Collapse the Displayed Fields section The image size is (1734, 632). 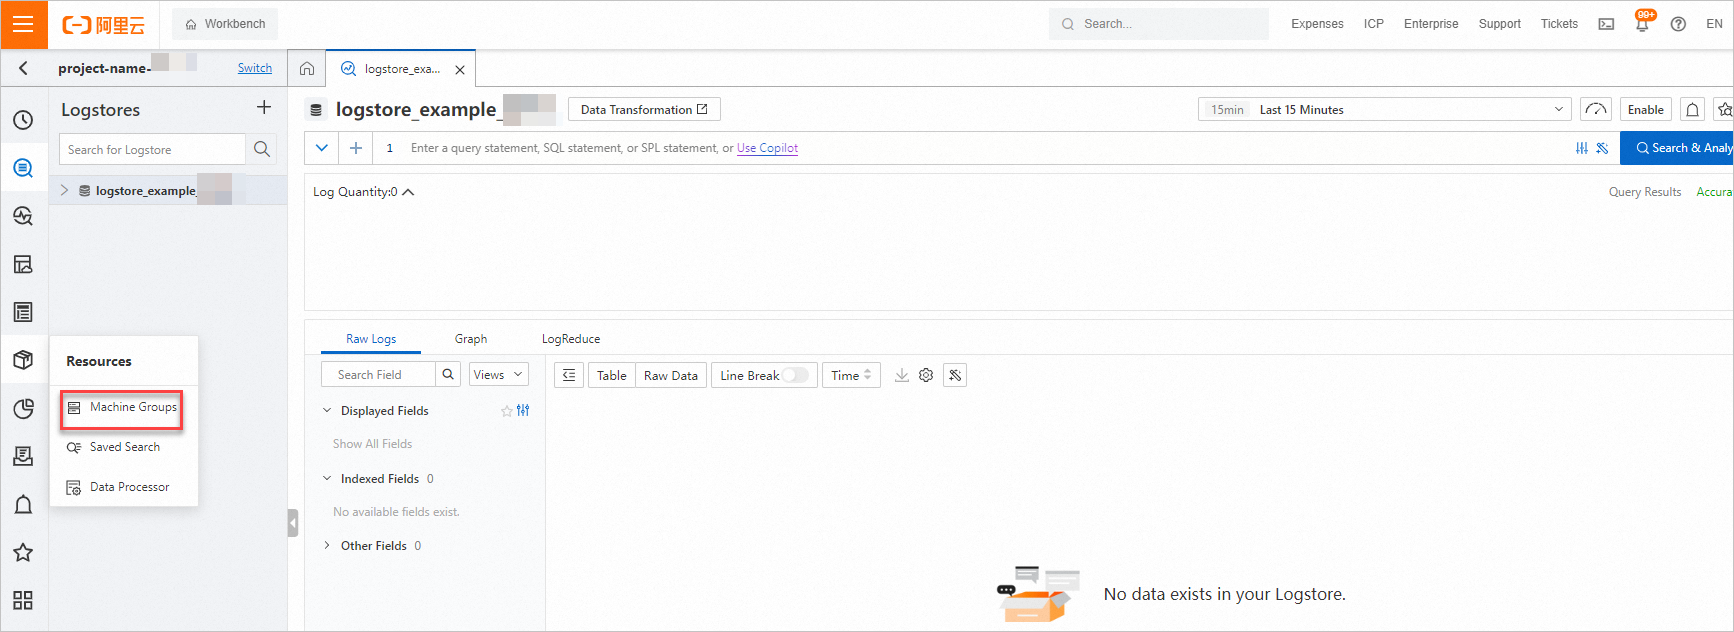point(327,411)
